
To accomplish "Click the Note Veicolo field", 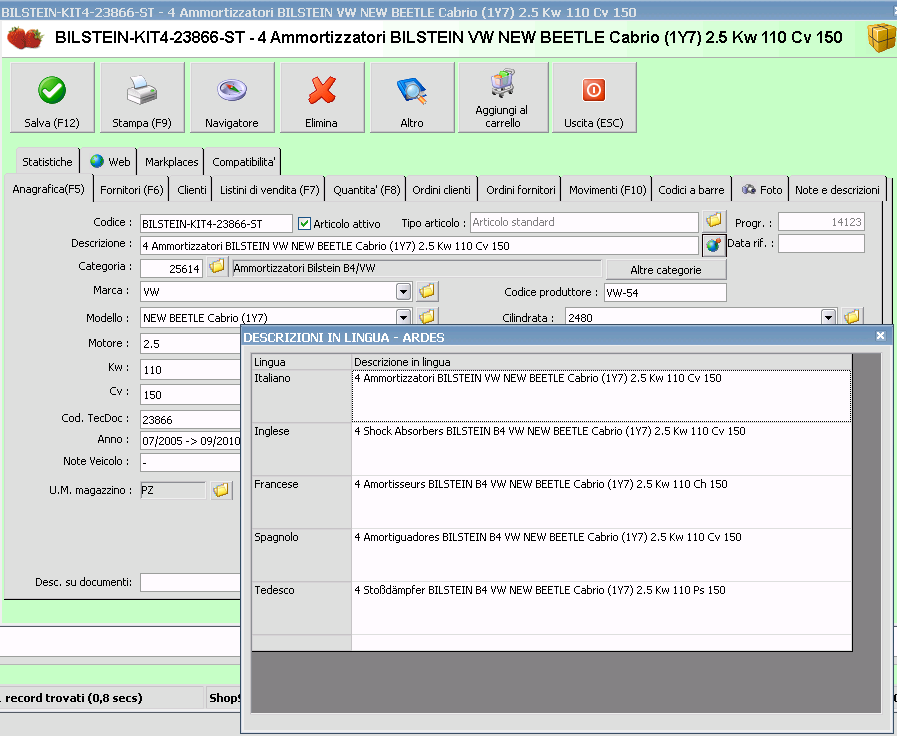I will [190, 463].
